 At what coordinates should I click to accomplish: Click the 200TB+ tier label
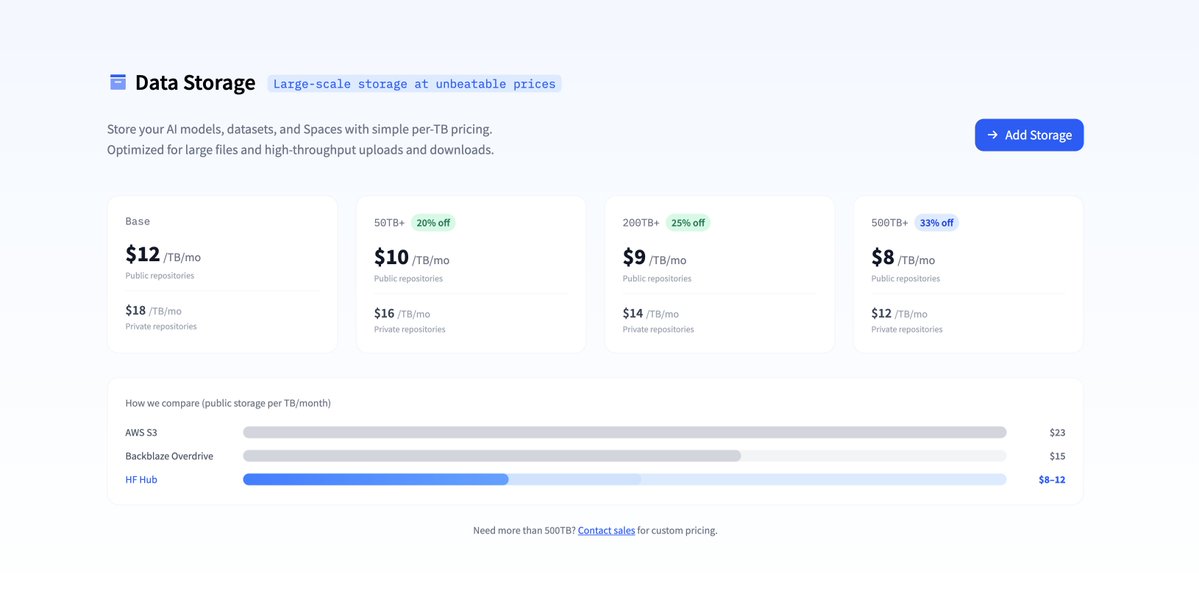click(641, 223)
